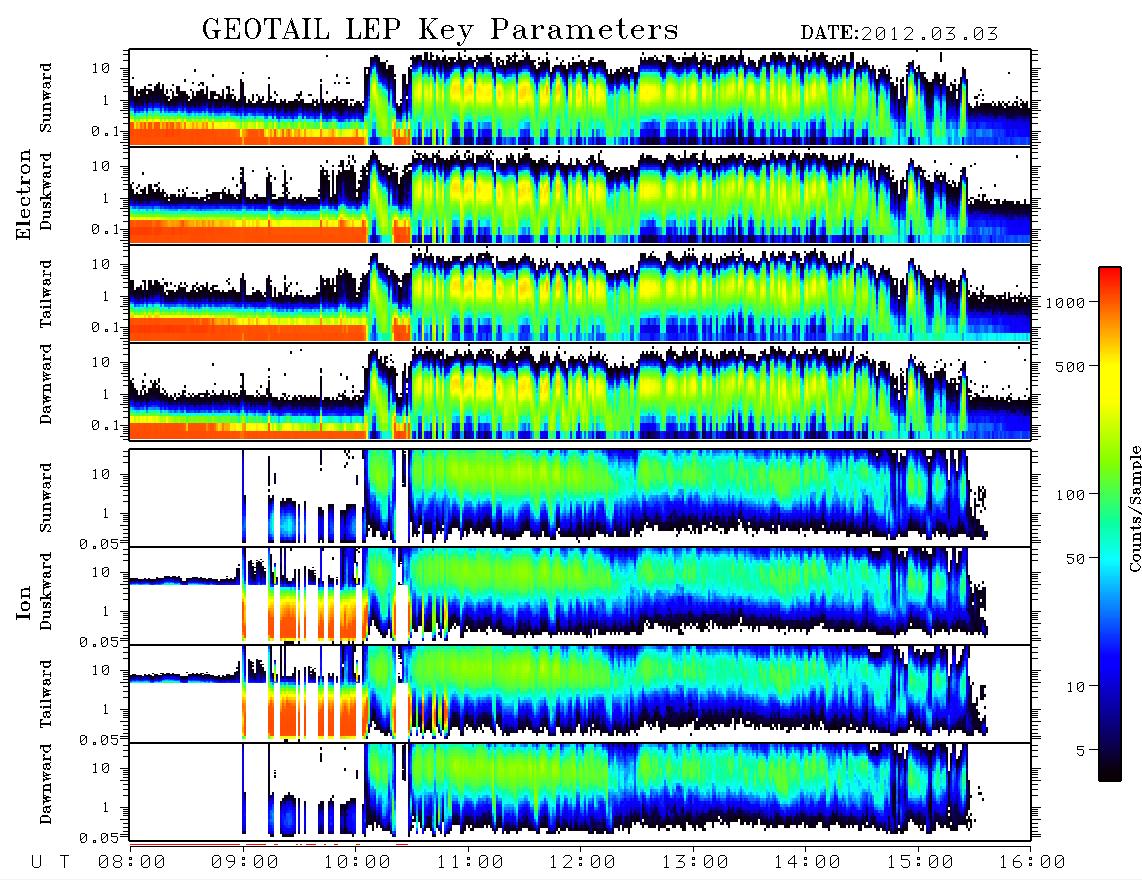Screen dimensions: 1142x880
Task: Click the "100" colorbar tick value
Action: coord(1070,495)
